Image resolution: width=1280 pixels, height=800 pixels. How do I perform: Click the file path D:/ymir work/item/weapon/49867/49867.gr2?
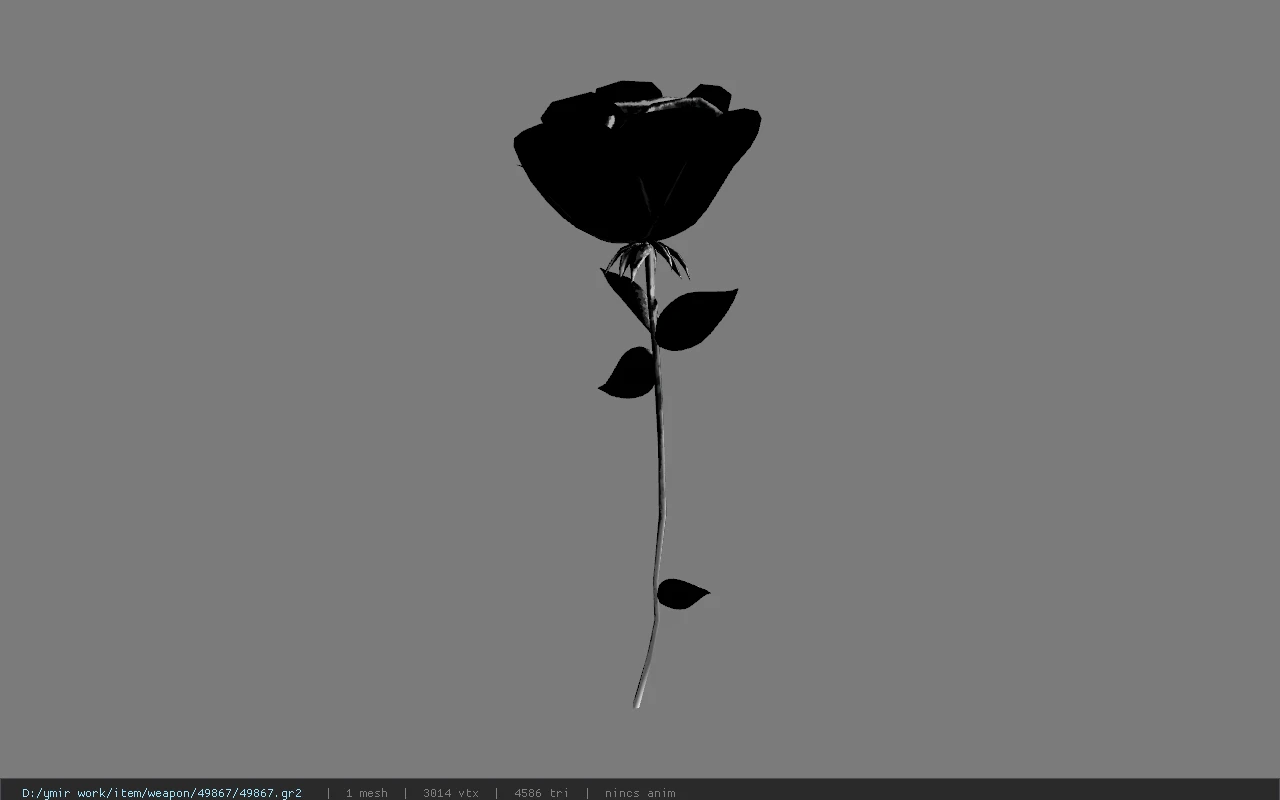[162, 793]
